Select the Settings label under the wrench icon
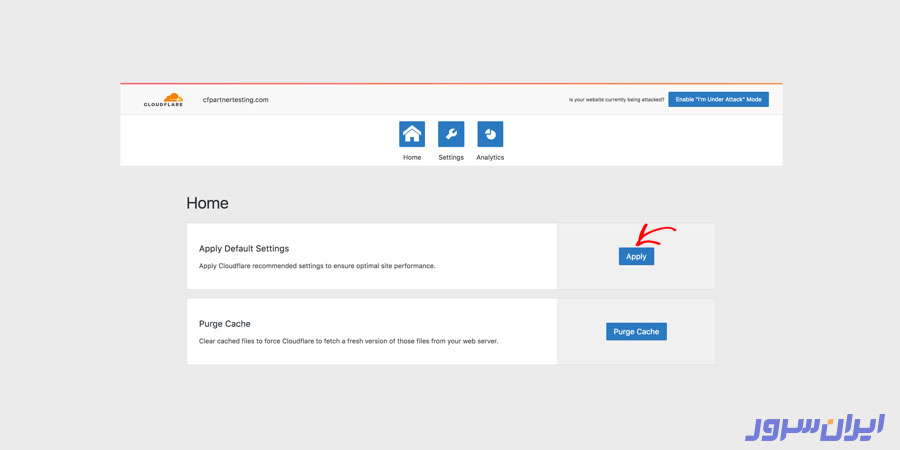900x450 pixels. coord(451,157)
